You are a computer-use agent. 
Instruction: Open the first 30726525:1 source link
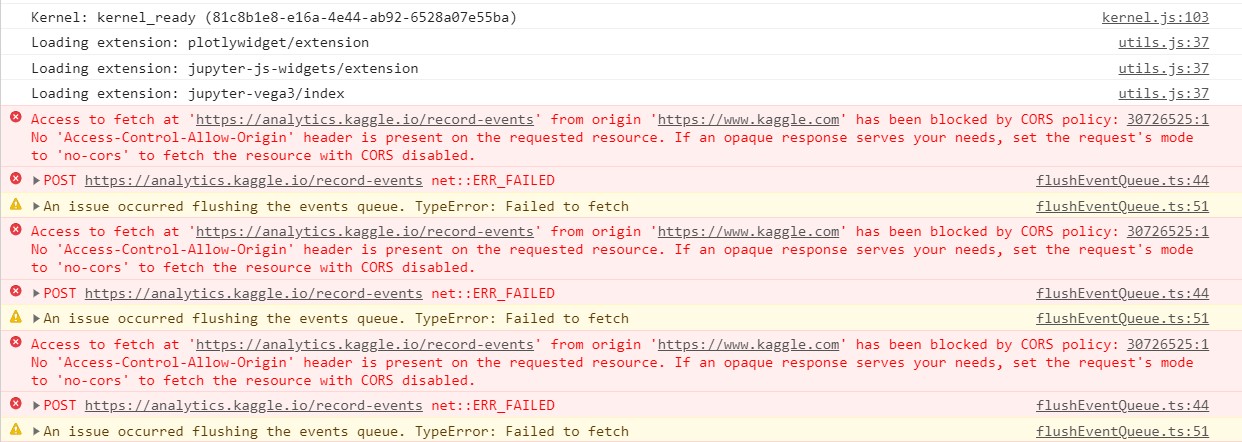coord(1168,119)
